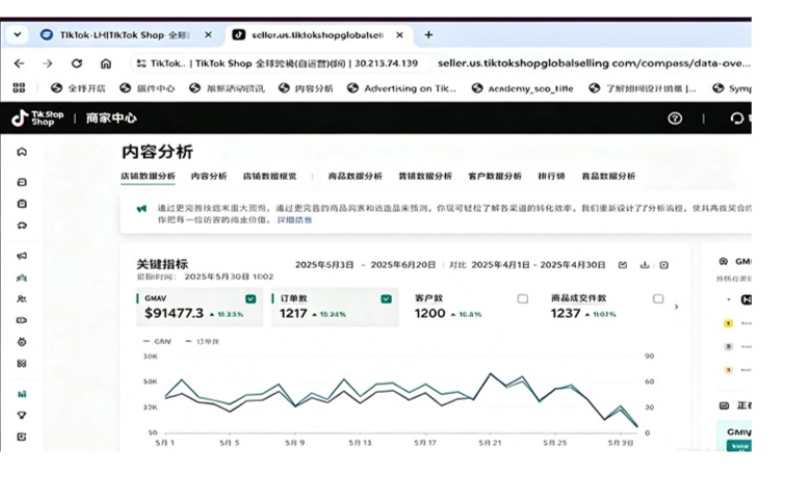Close the seller.us.tiktokshopglobalselling browser tab
Image resolution: width=800 pixels, height=500 pixels.
click(399, 35)
